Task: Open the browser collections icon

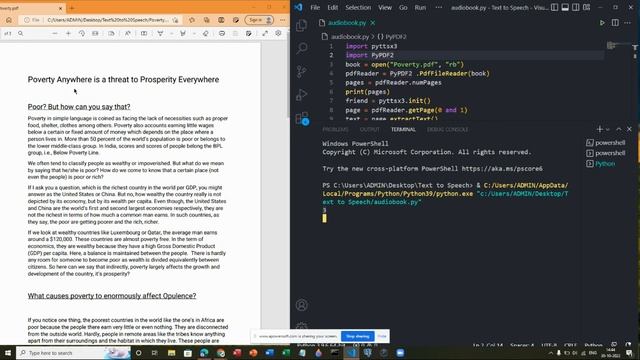Action: 207,20
